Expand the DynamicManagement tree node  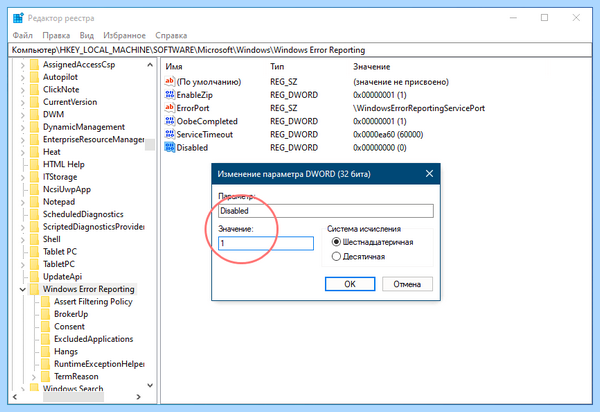click(23, 127)
